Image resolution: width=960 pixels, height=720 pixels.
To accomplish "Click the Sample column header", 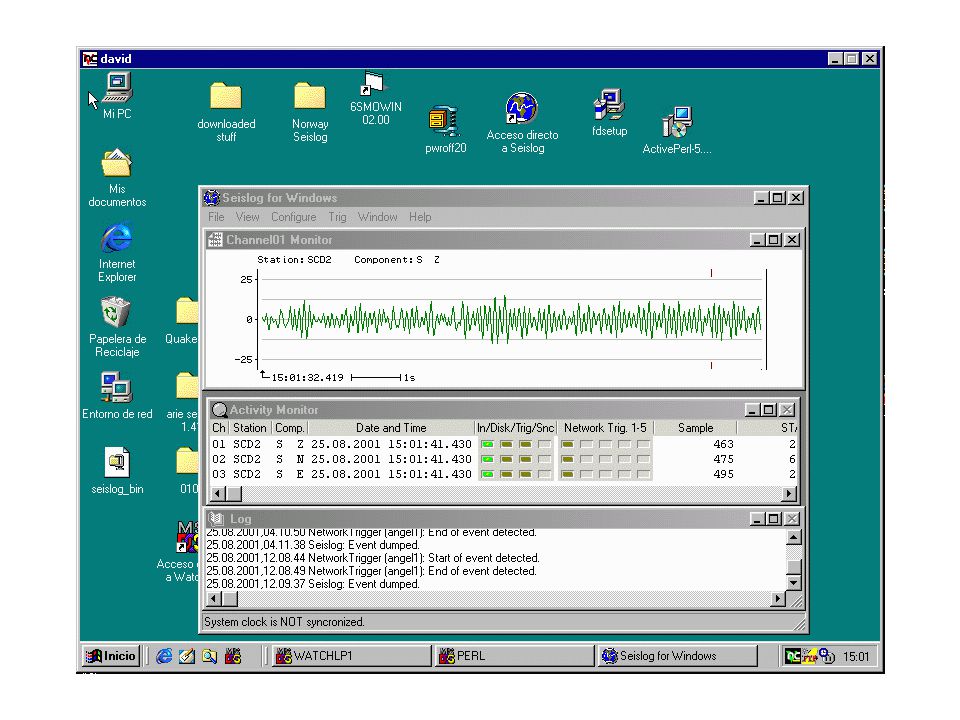I will [696, 428].
